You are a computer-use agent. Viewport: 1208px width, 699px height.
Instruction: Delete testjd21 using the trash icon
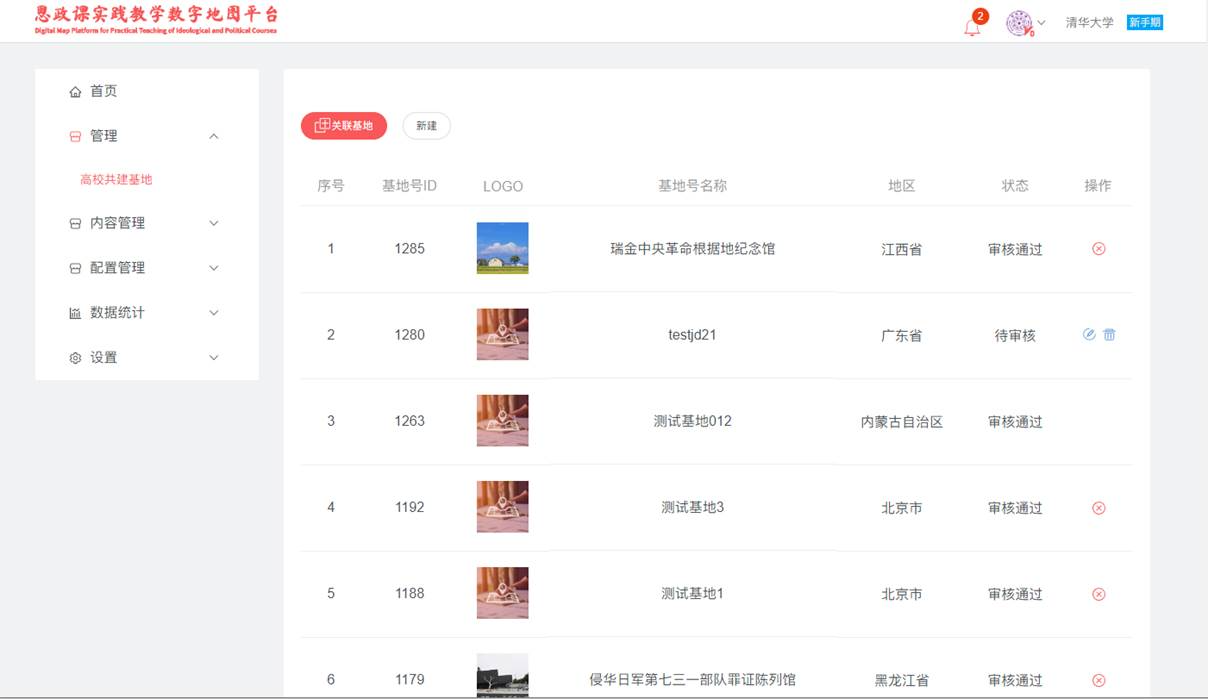point(1109,335)
